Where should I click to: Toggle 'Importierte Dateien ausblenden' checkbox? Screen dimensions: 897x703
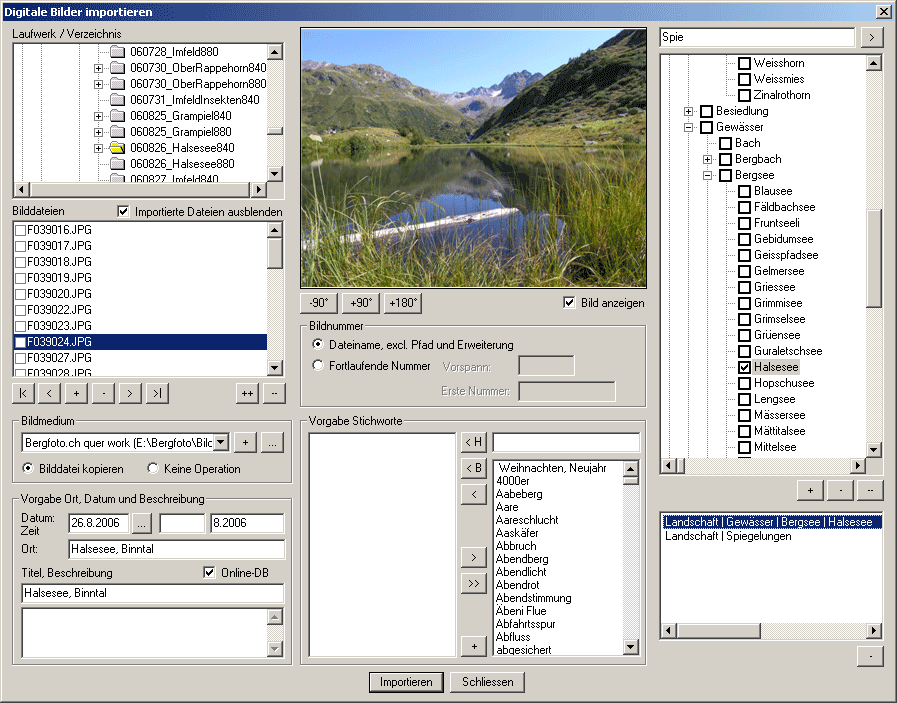(124, 212)
